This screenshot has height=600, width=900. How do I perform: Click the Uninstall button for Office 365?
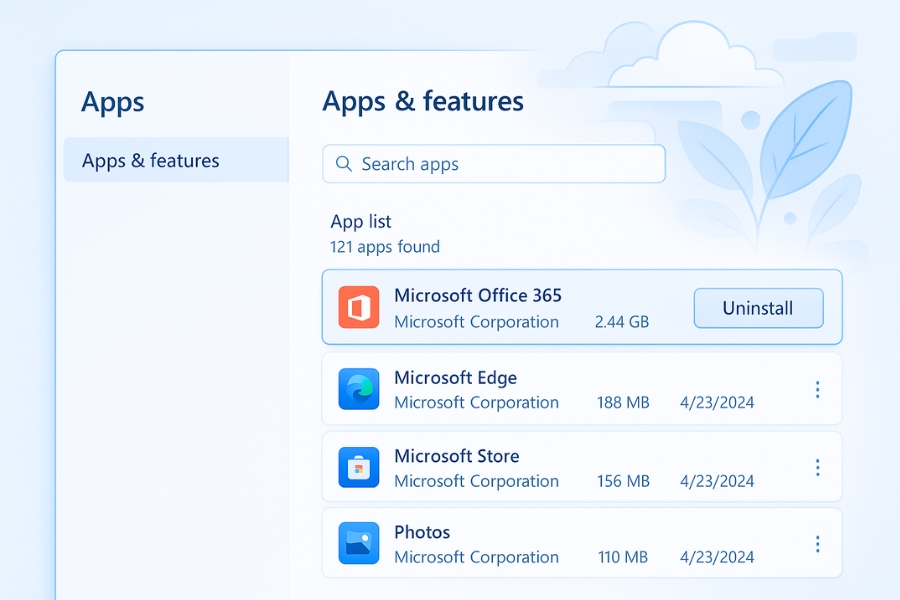pyautogui.click(x=758, y=308)
